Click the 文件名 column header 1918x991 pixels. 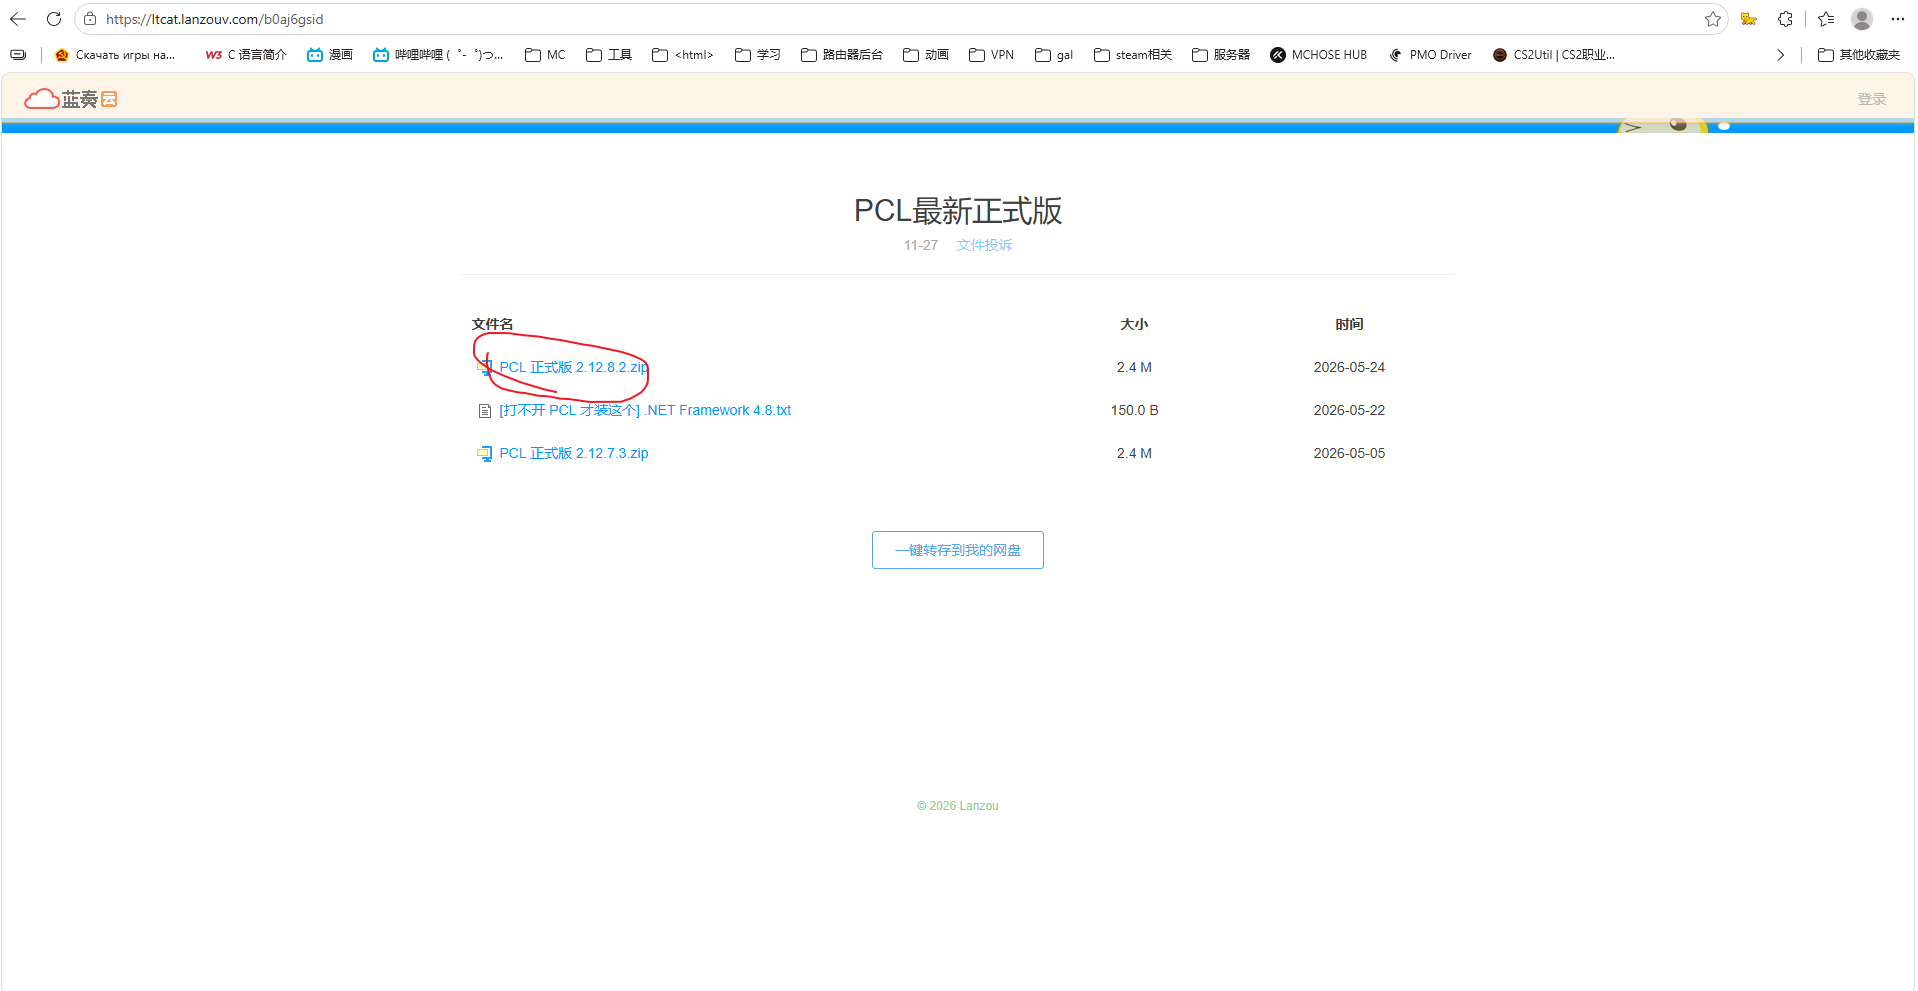point(492,324)
